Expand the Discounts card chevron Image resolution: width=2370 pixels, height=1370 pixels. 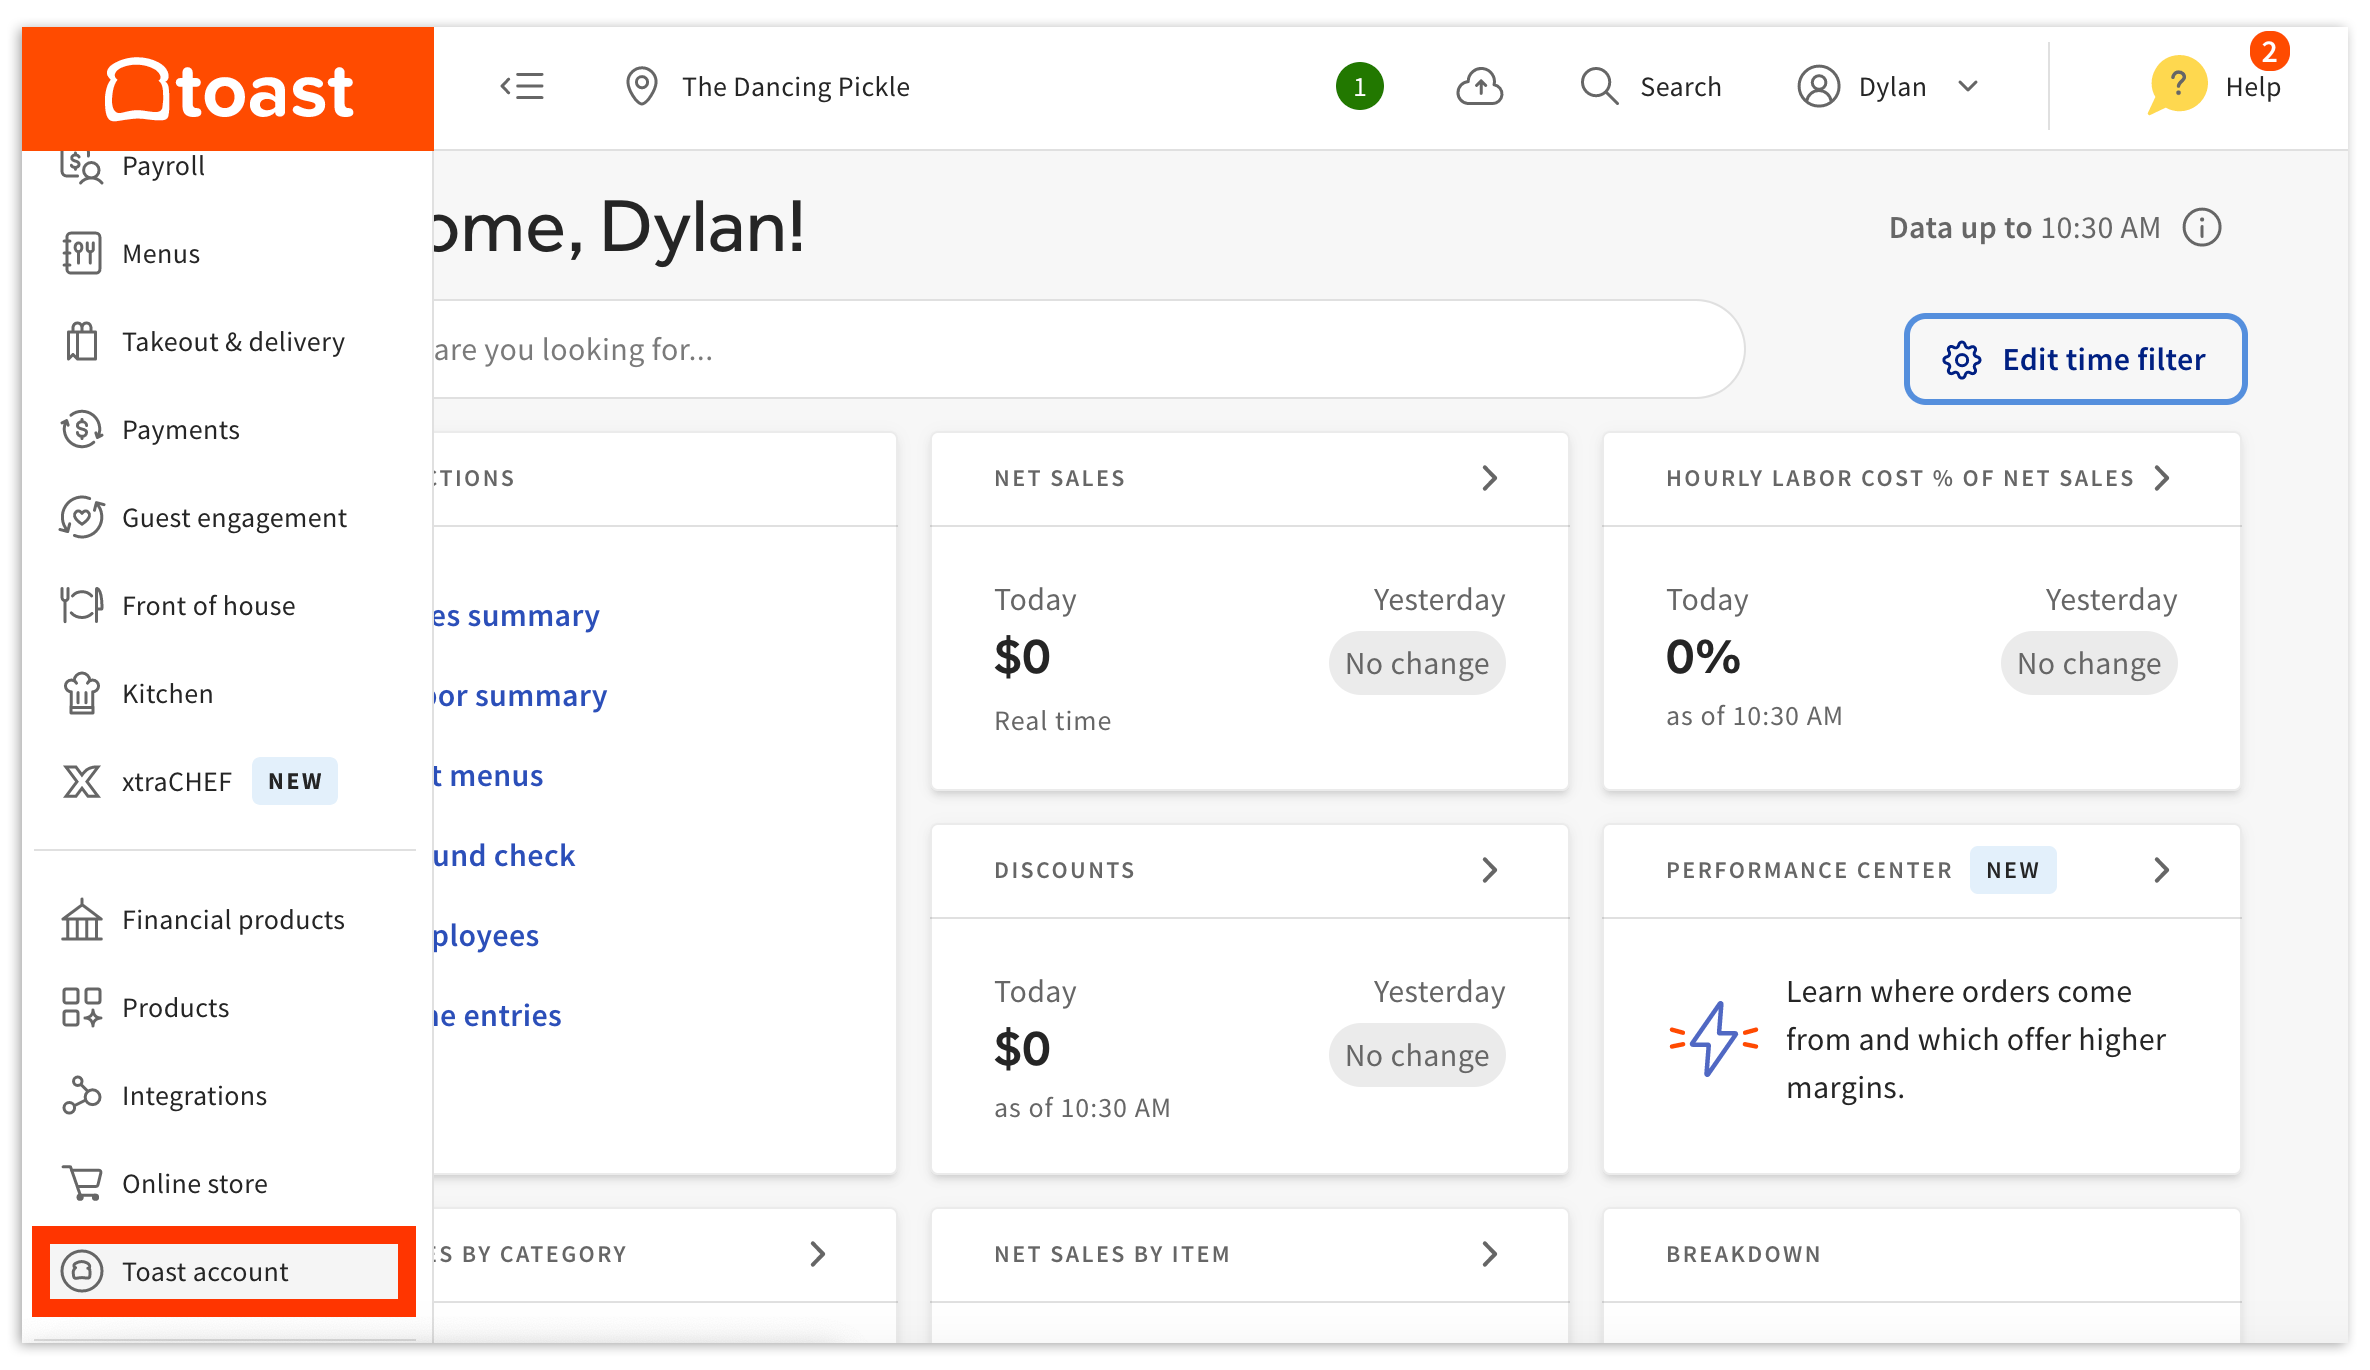[x=1489, y=870]
